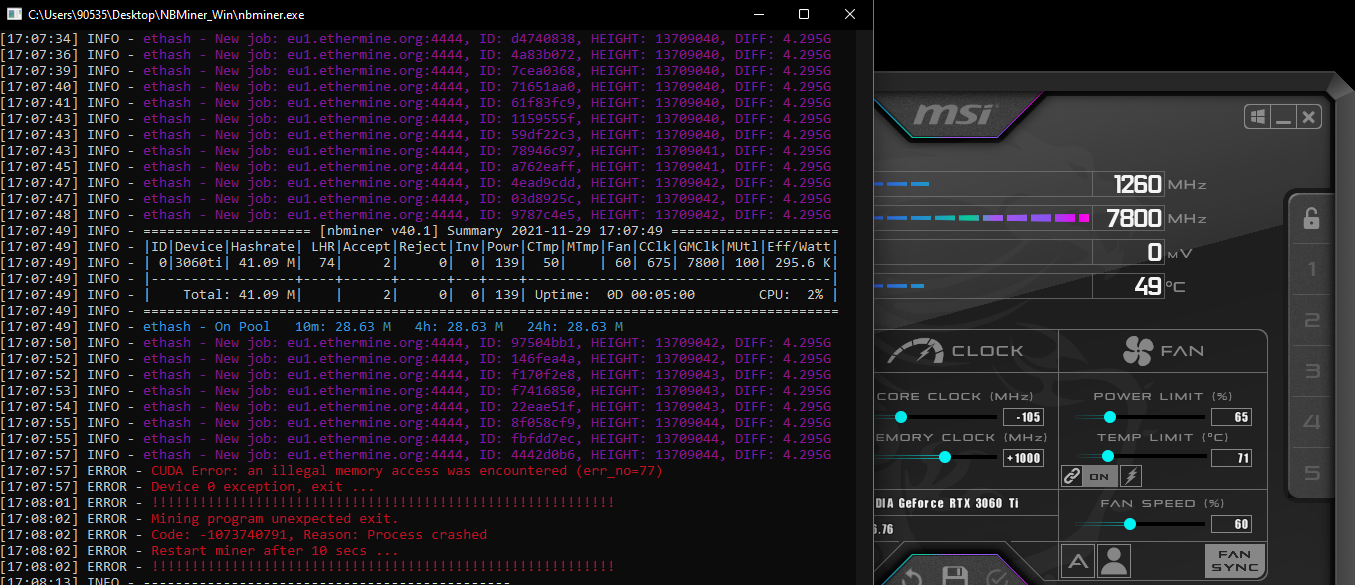
Task: Click the lightning bolt priority icon
Action: tap(1131, 477)
